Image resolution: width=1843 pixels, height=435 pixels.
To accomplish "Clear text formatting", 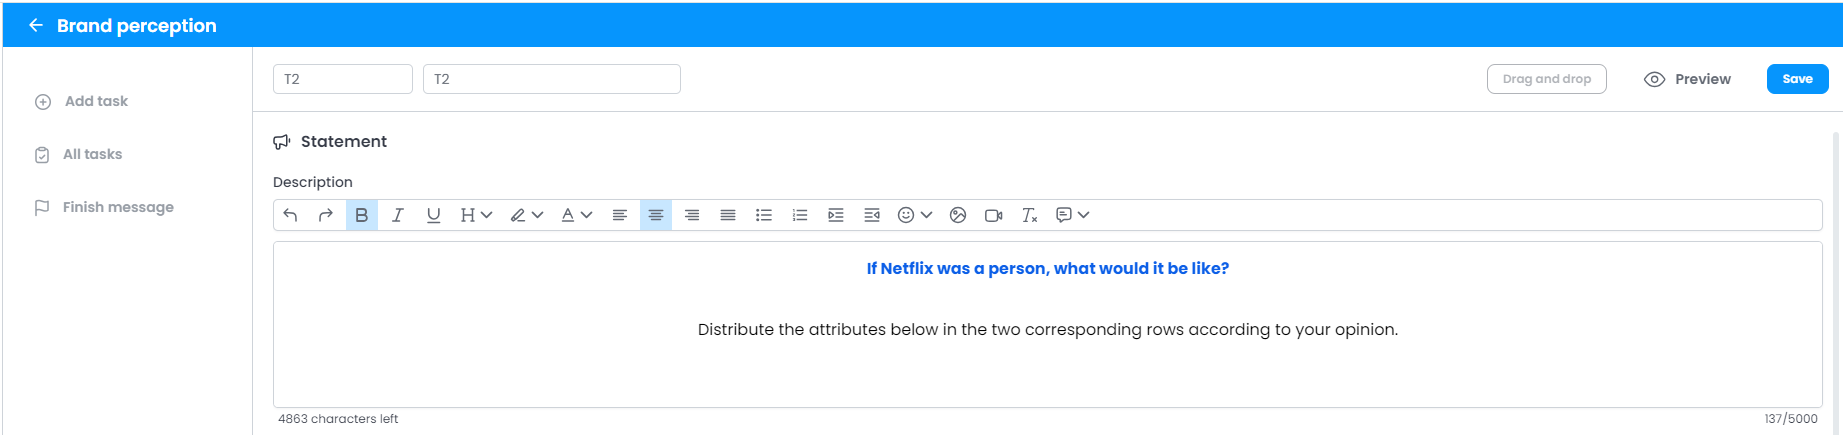I will [1030, 215].
